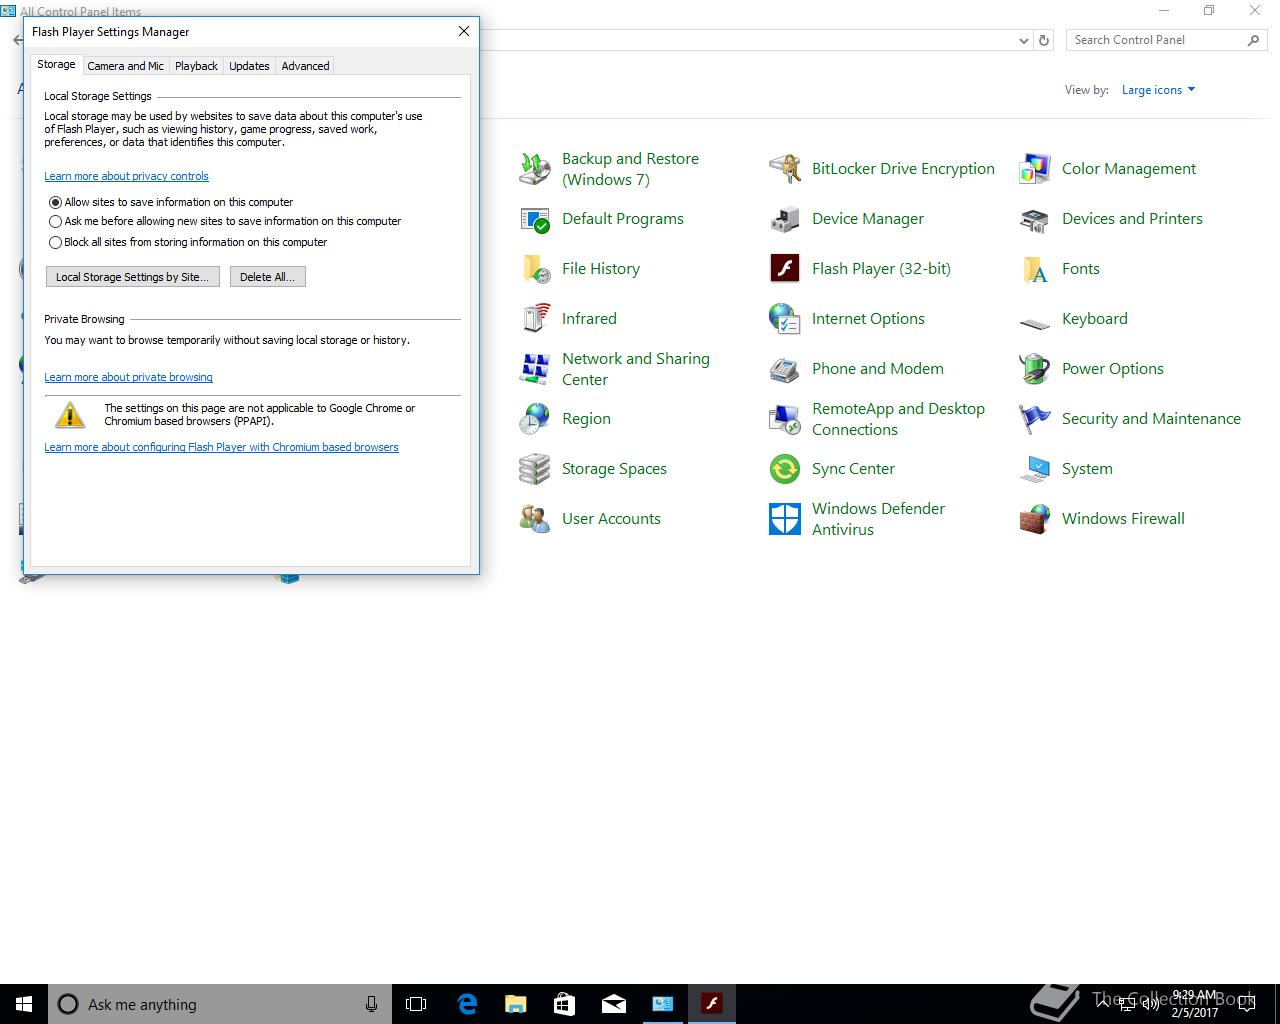Click the Region globe icon
Viewport: 1280px width, 1024px height.
pyautogui.click(x=535, y=419)
